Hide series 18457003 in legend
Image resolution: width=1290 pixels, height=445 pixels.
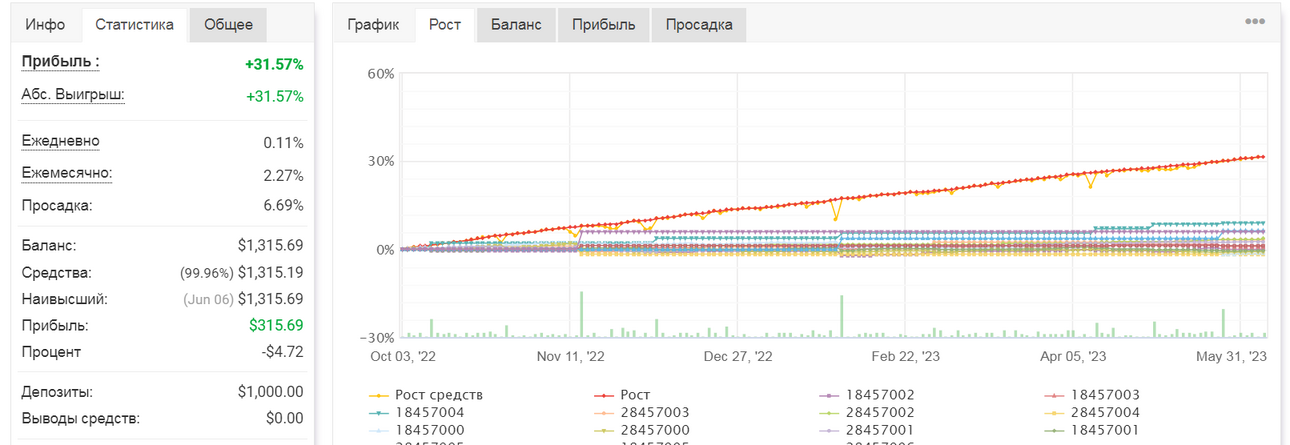point(1091,395)
